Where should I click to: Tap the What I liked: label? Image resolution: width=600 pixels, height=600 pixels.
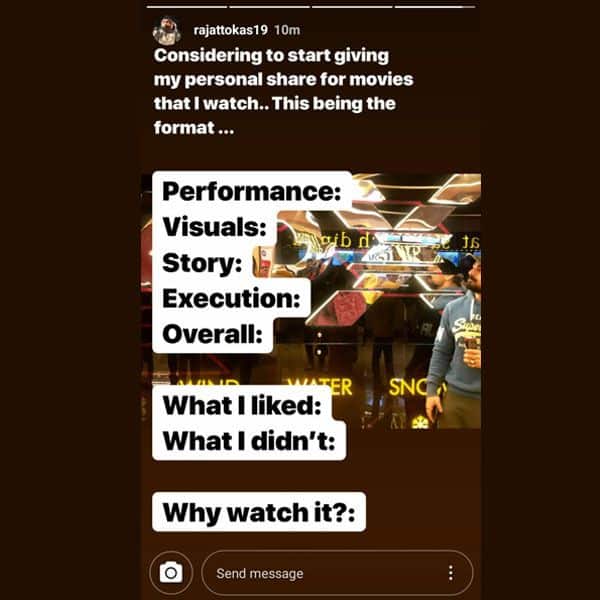coord(242,405)
